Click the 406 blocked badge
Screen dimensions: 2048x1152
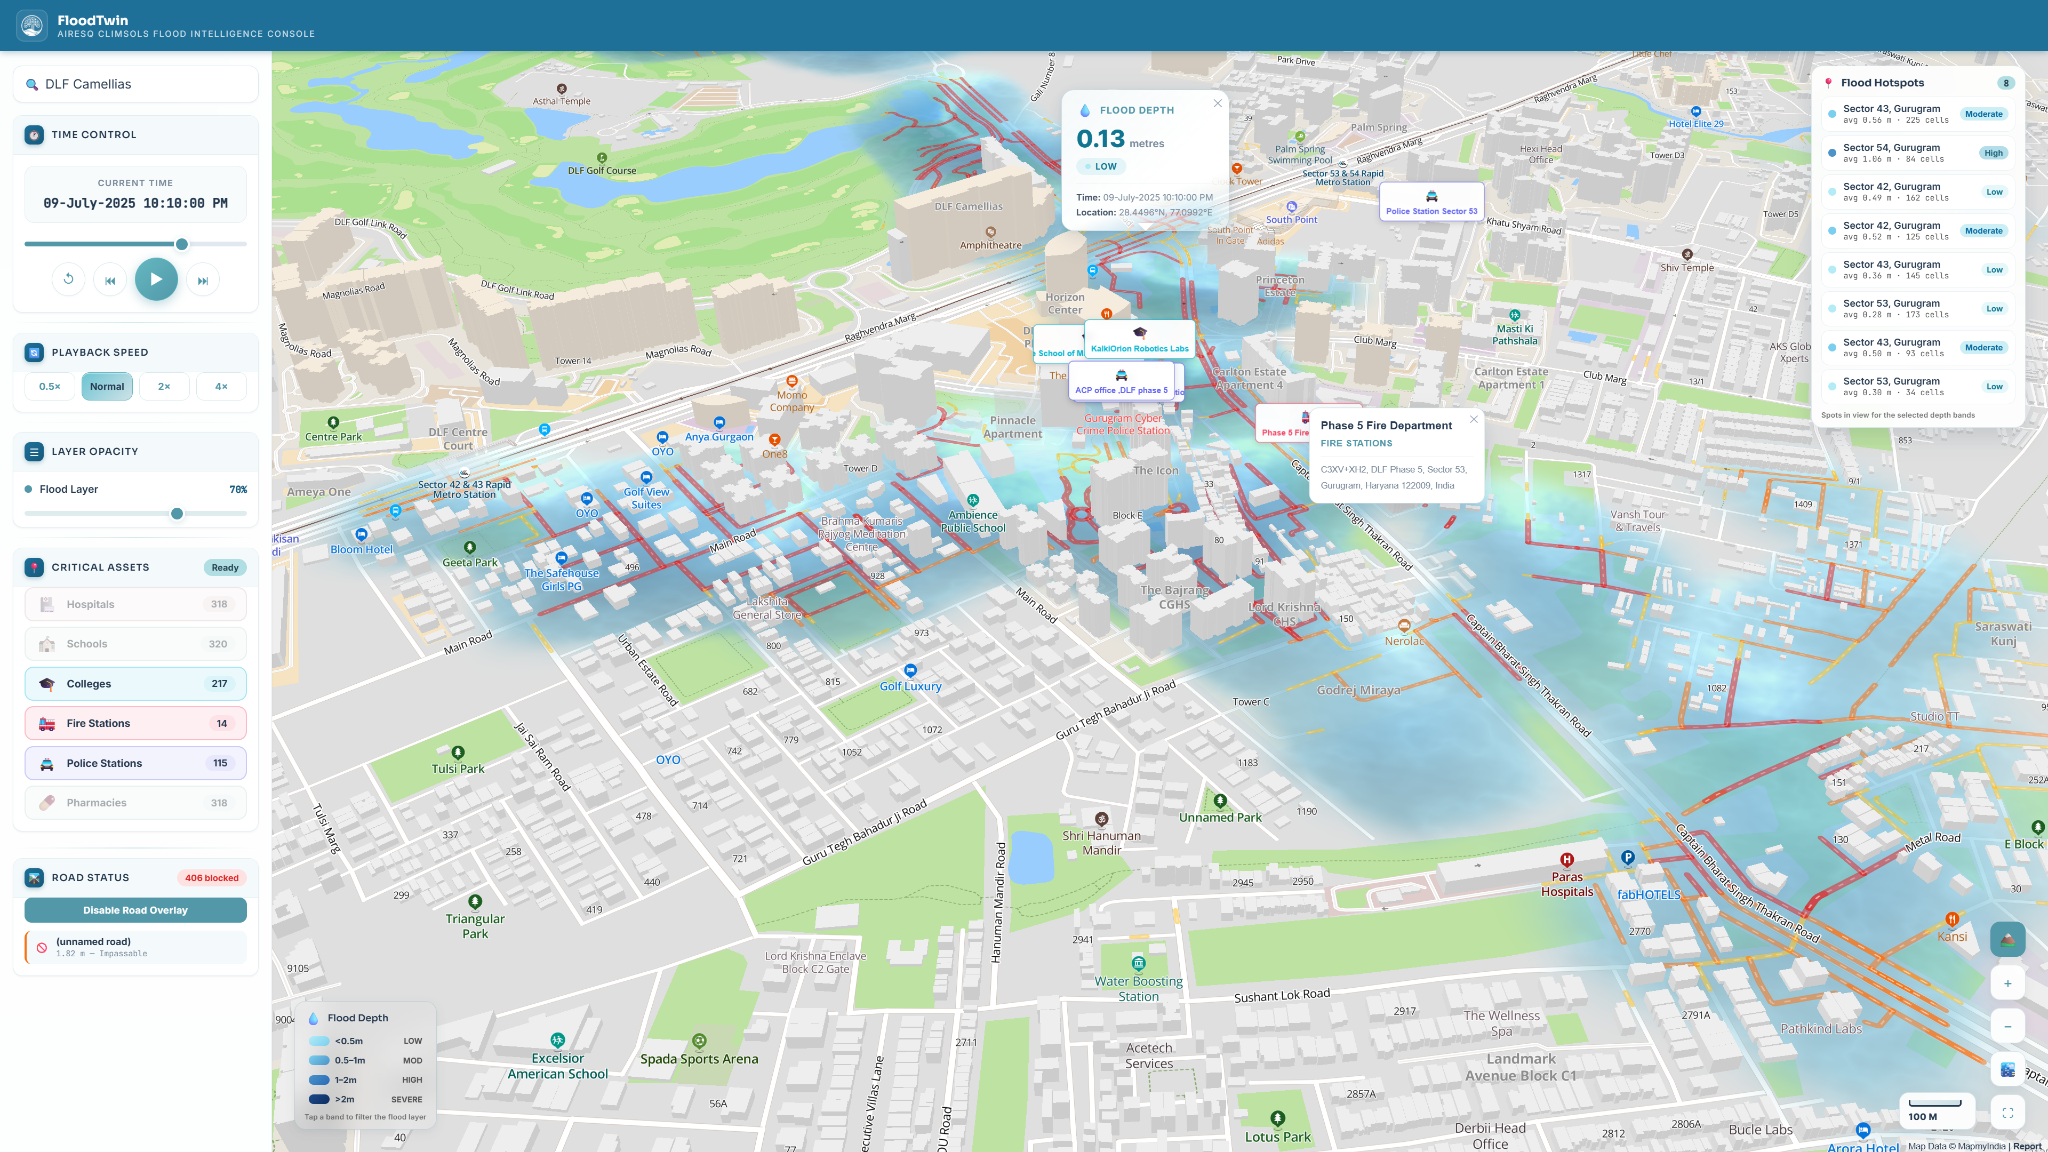tap(212, 878)
